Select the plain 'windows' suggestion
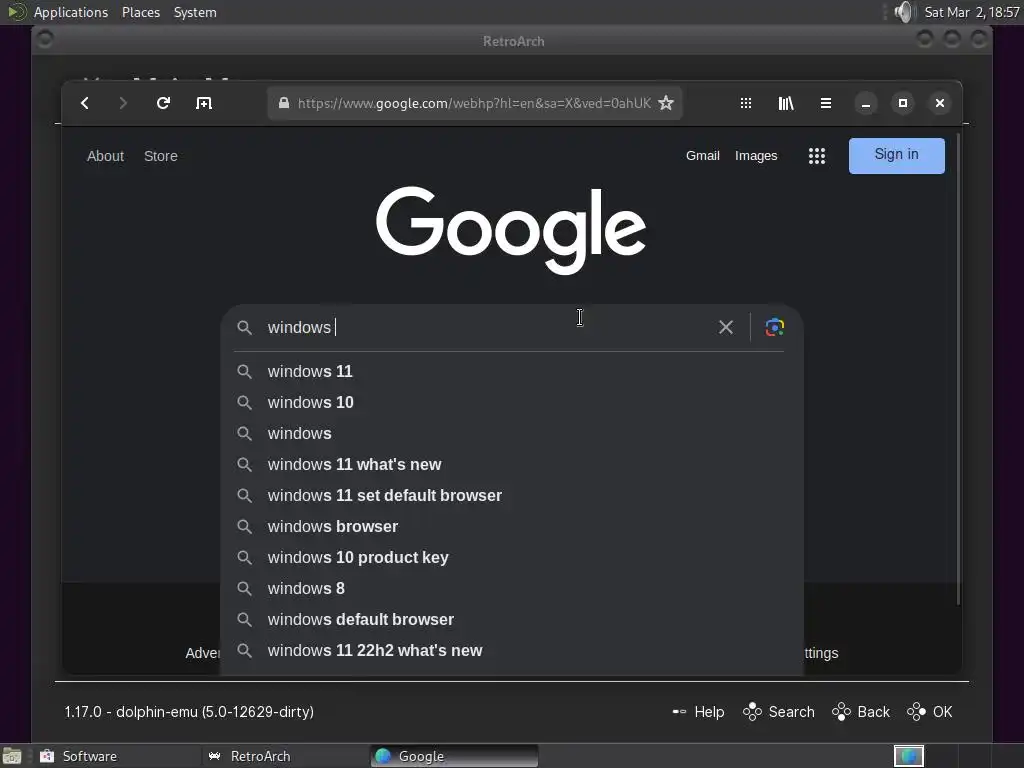This screenshot has width=1024, height=768. pos(512,434)
